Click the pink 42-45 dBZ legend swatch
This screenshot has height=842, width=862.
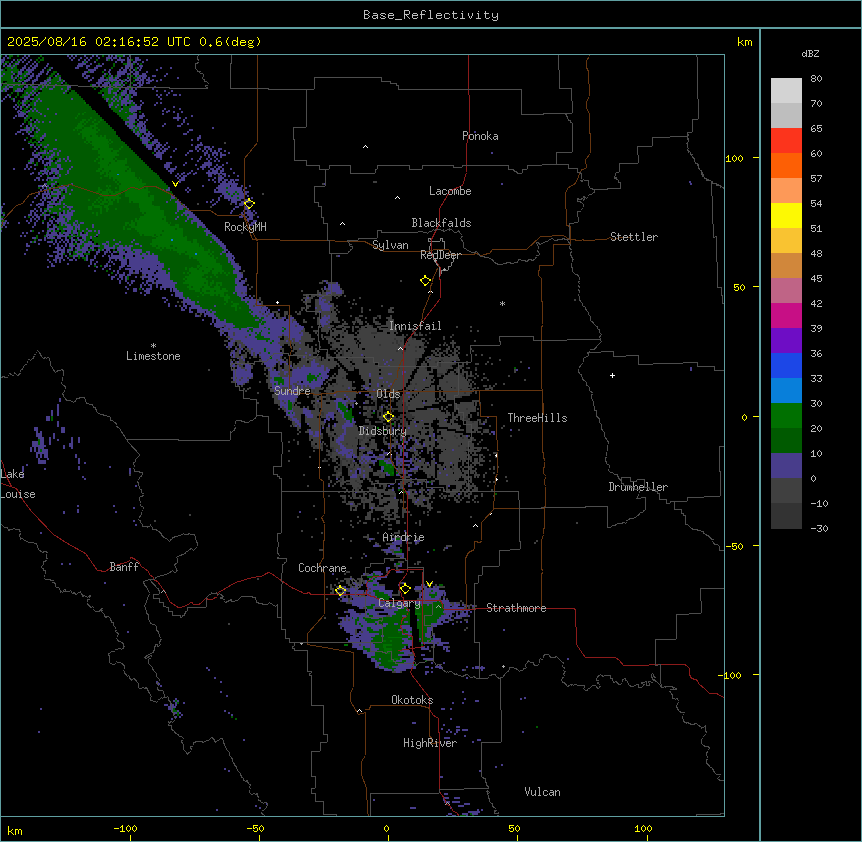click(x=786, y=291)
